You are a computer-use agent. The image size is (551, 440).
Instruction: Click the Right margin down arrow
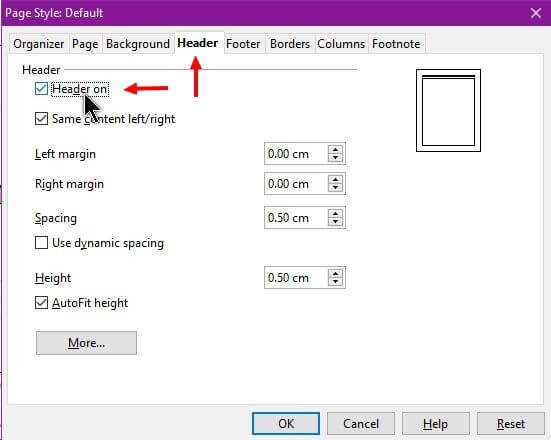pos(335,188)
